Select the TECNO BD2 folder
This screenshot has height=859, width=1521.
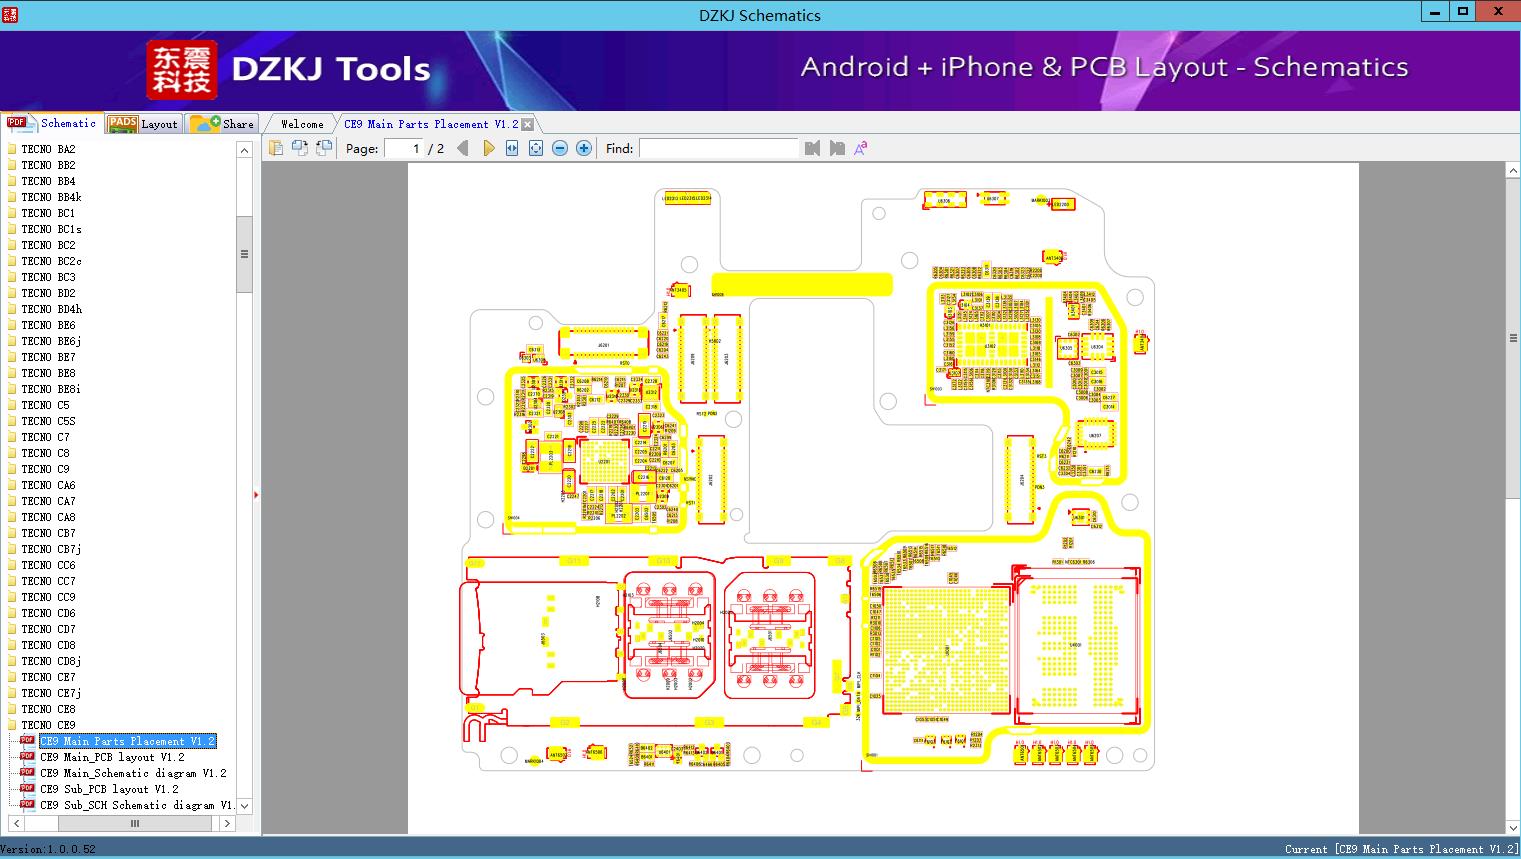48,293
